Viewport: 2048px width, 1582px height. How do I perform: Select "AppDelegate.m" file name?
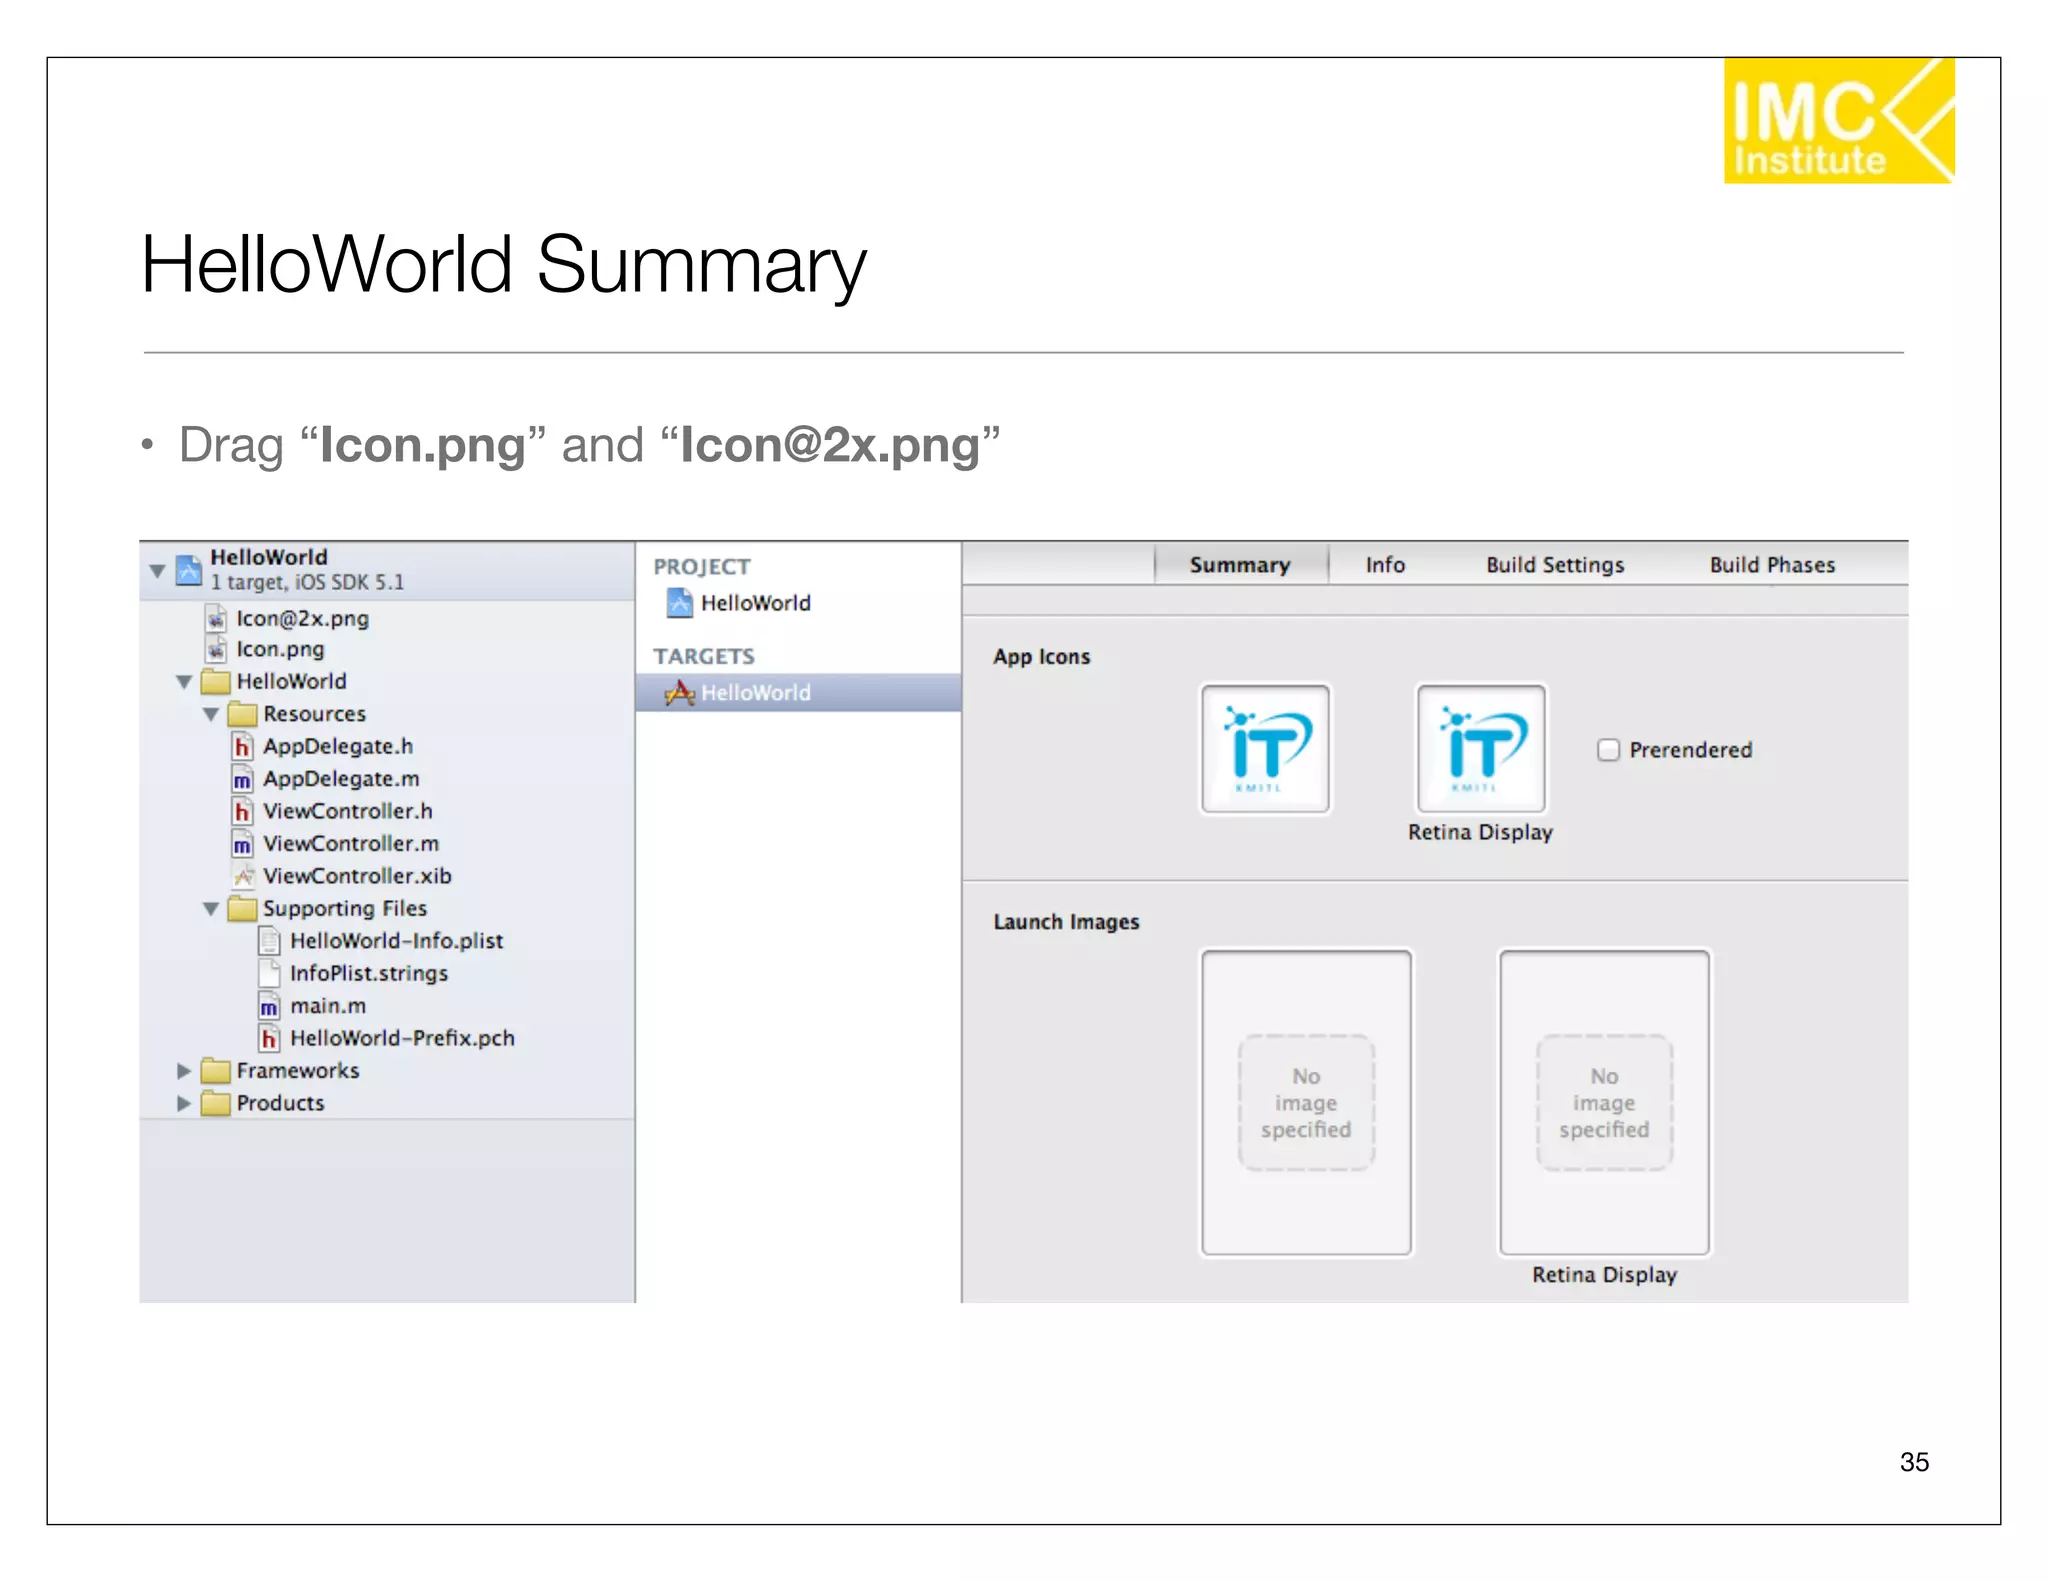pyautogui.click(x=341, y=779)
